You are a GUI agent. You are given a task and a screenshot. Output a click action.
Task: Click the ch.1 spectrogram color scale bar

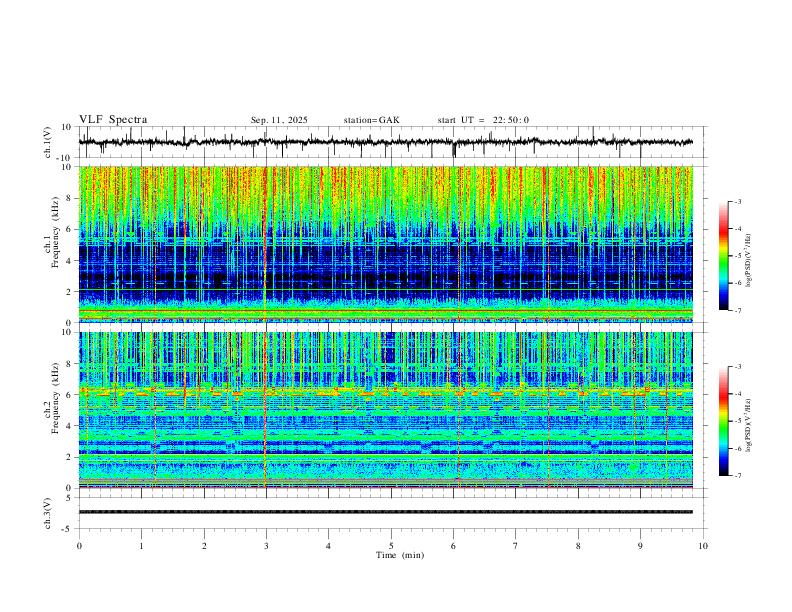[x=723, y=256]
